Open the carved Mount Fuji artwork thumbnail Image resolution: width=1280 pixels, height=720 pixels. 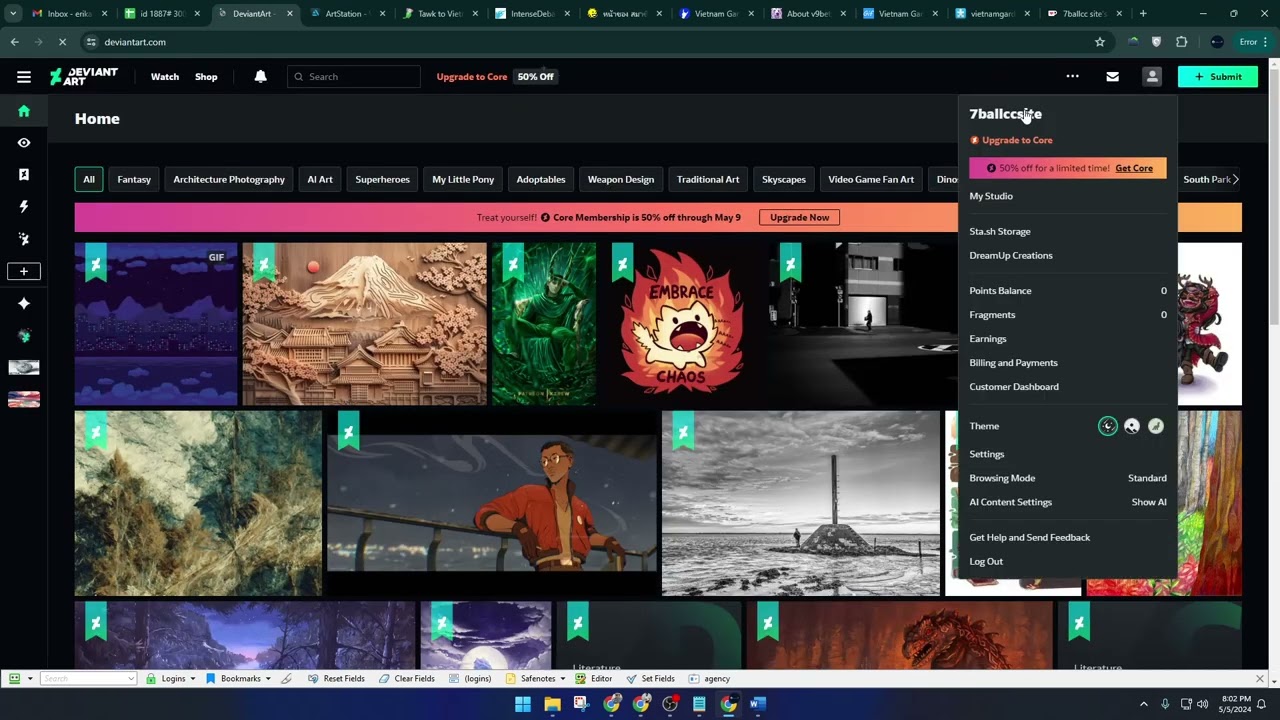364,324
